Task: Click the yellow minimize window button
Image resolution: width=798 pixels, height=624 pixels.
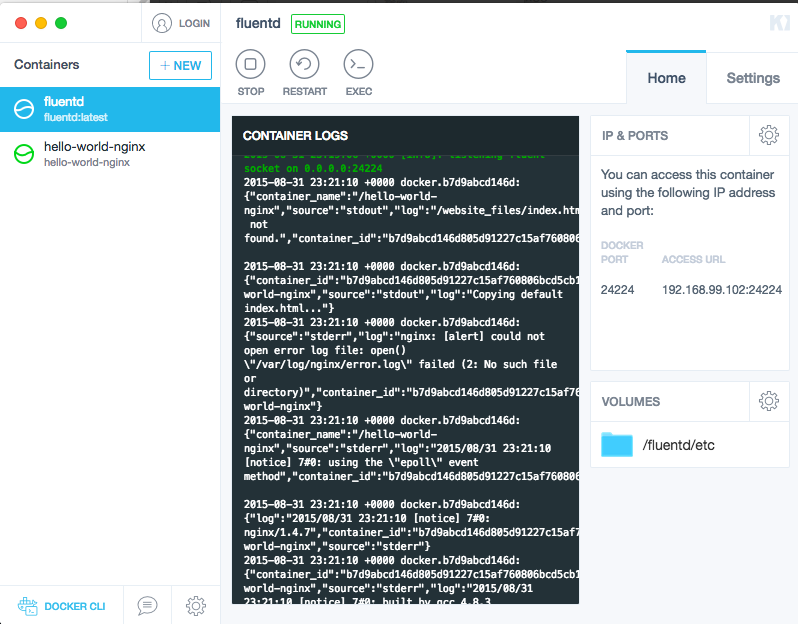Action: (41, 23)
